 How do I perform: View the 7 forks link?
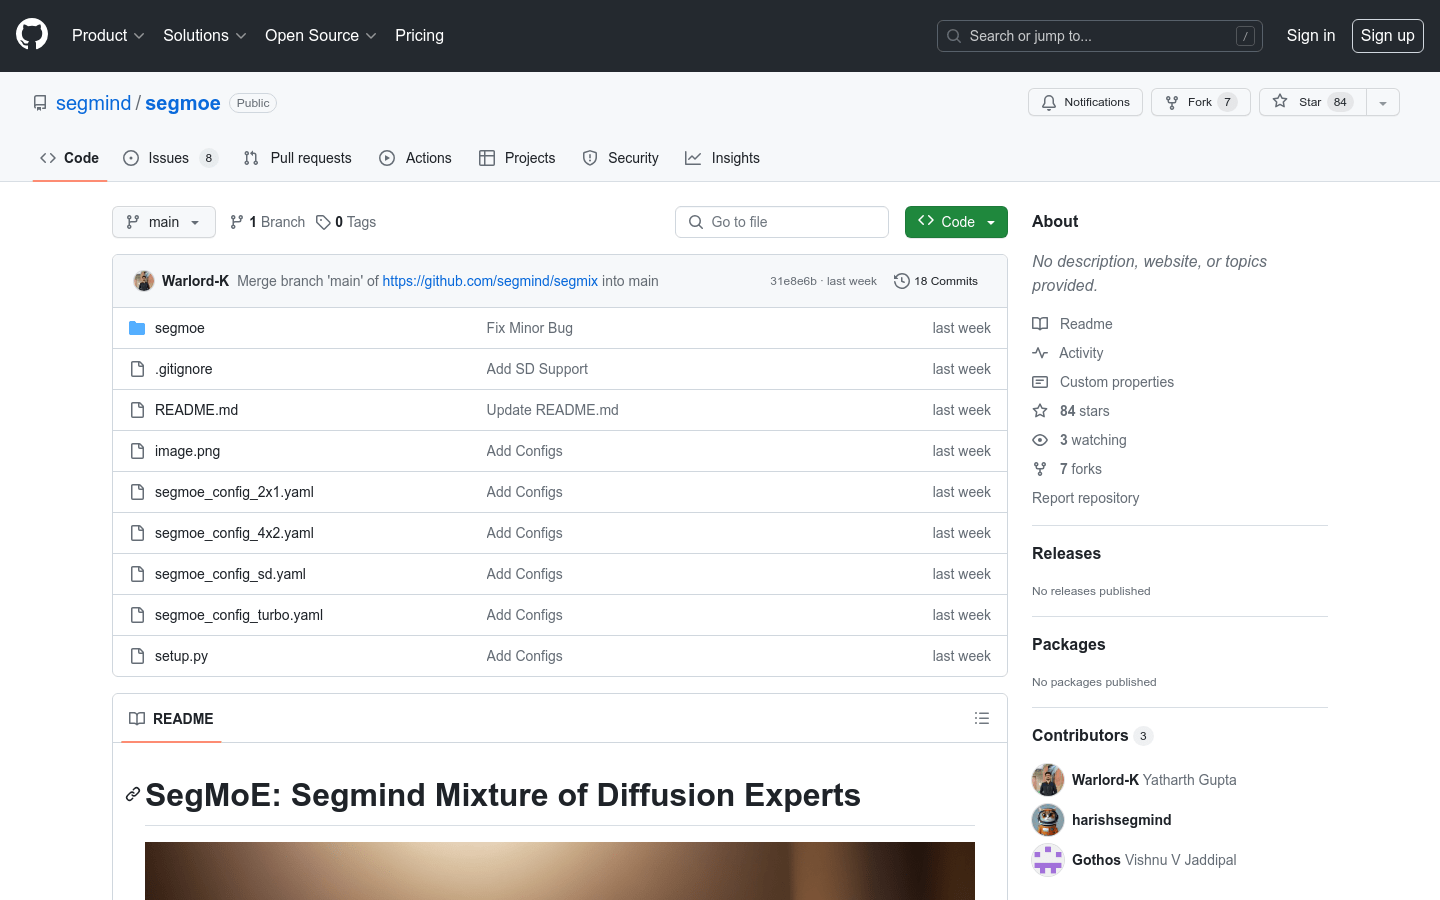[1067, 469]
